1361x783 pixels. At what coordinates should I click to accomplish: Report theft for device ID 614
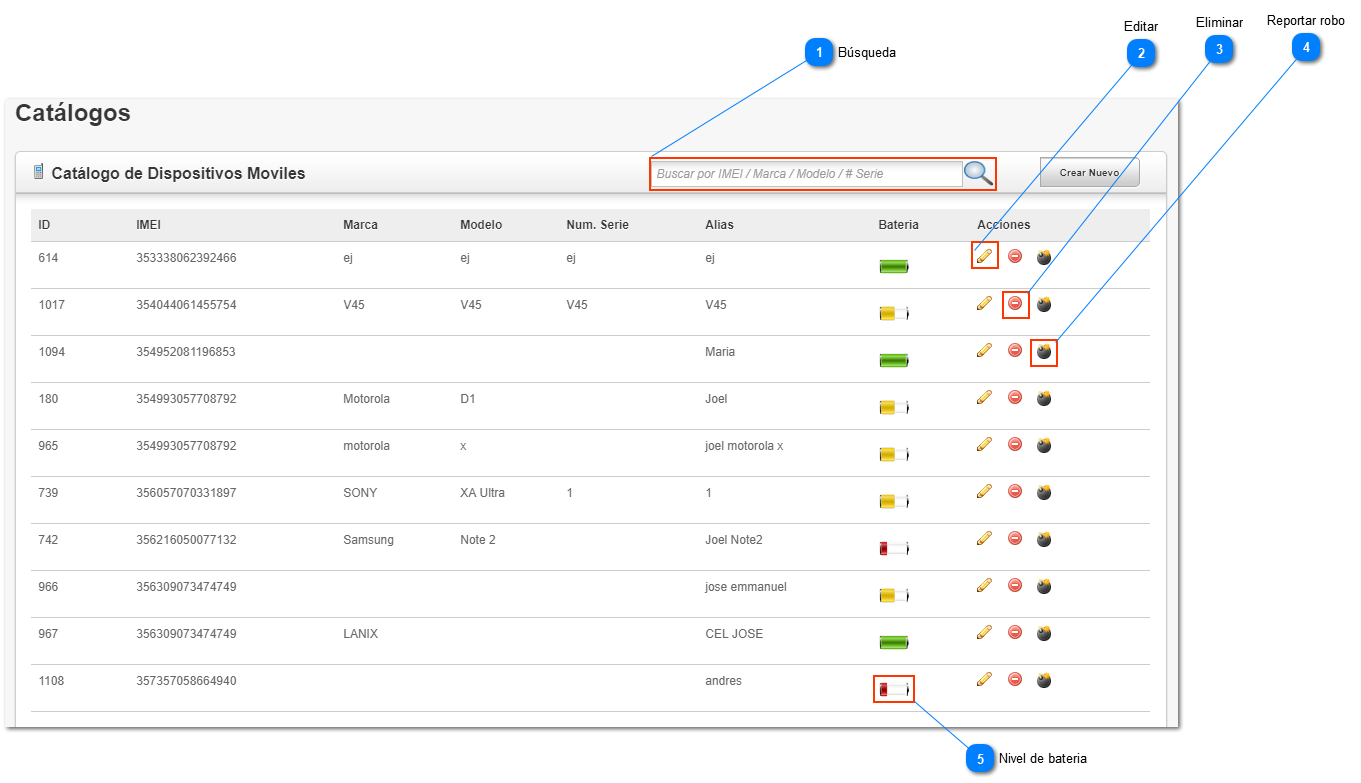1044,257
